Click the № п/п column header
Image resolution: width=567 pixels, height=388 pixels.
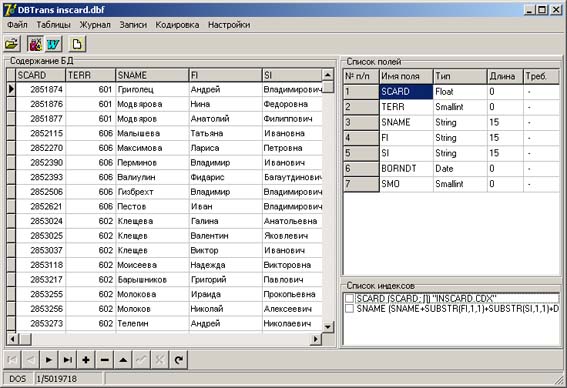[x=361, y=76]
